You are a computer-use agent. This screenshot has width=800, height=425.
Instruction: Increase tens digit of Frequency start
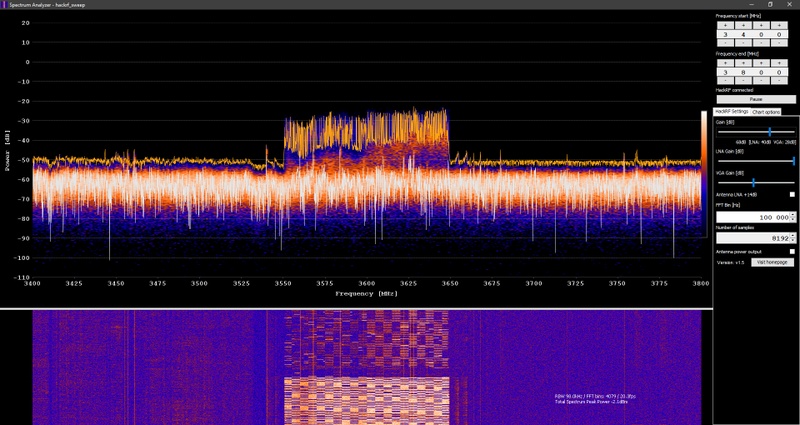coord(761,26)
